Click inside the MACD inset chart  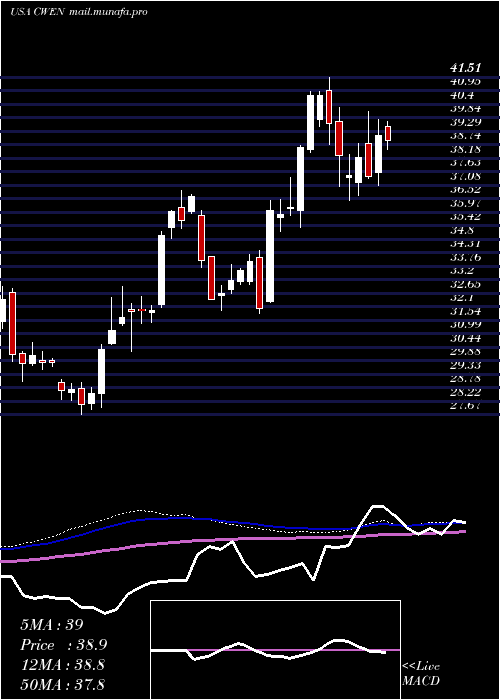tap(275, 650)
